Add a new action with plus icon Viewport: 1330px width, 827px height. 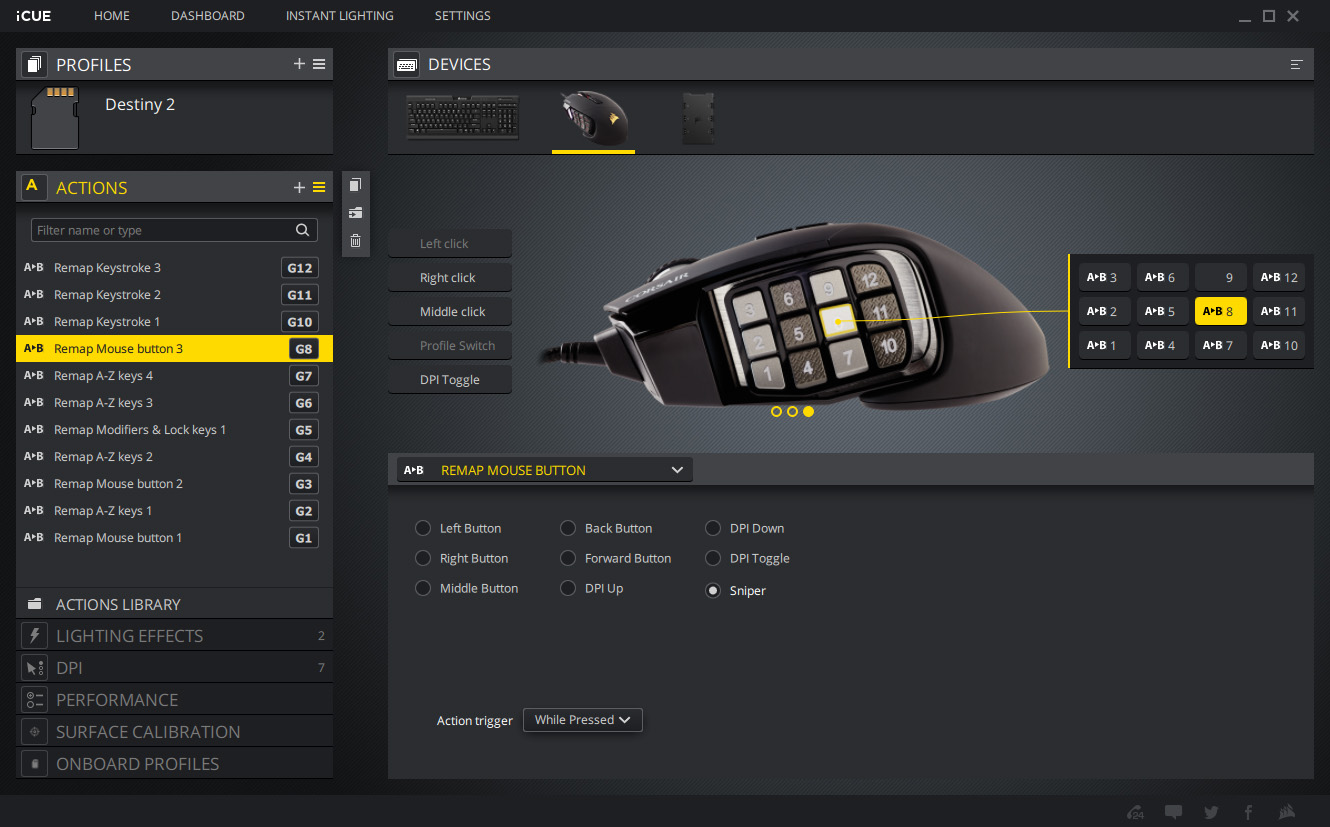(x=299, y=187)
